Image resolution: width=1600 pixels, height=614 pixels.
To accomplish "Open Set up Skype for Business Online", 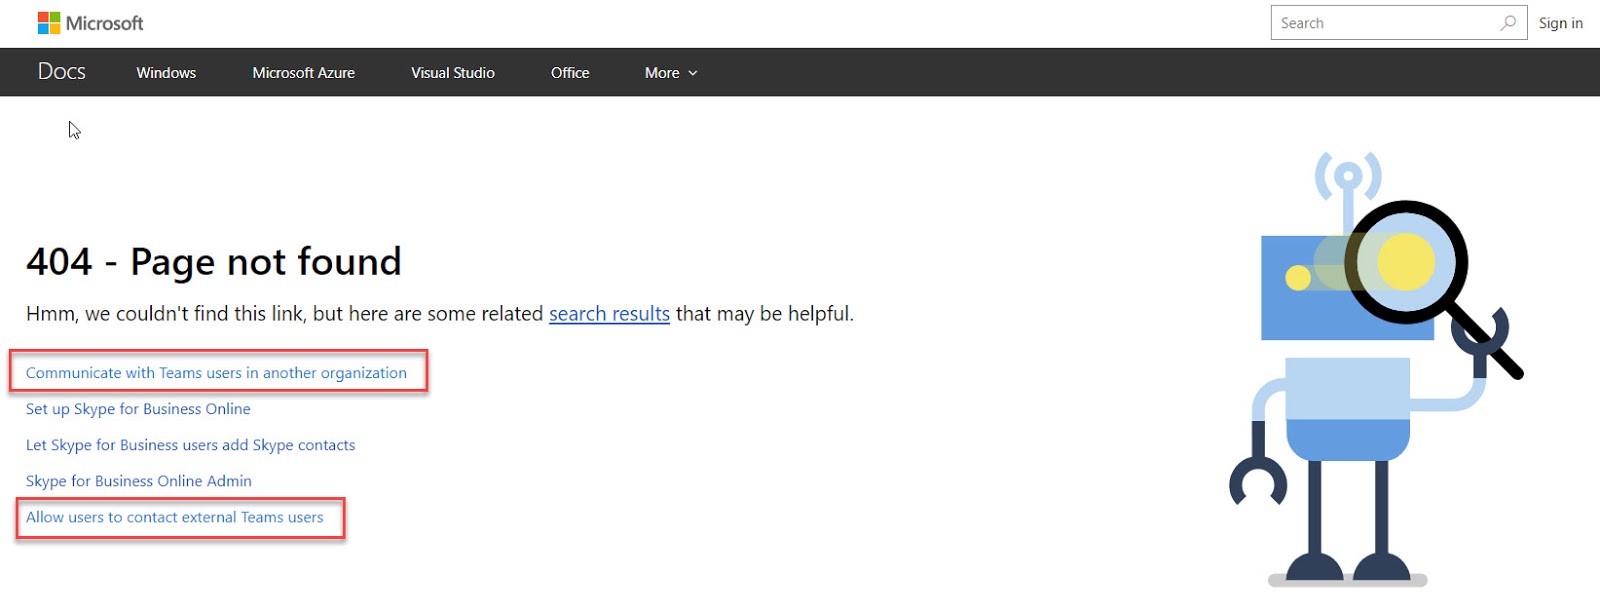I will pyautogui.click(x=138, y=409).
